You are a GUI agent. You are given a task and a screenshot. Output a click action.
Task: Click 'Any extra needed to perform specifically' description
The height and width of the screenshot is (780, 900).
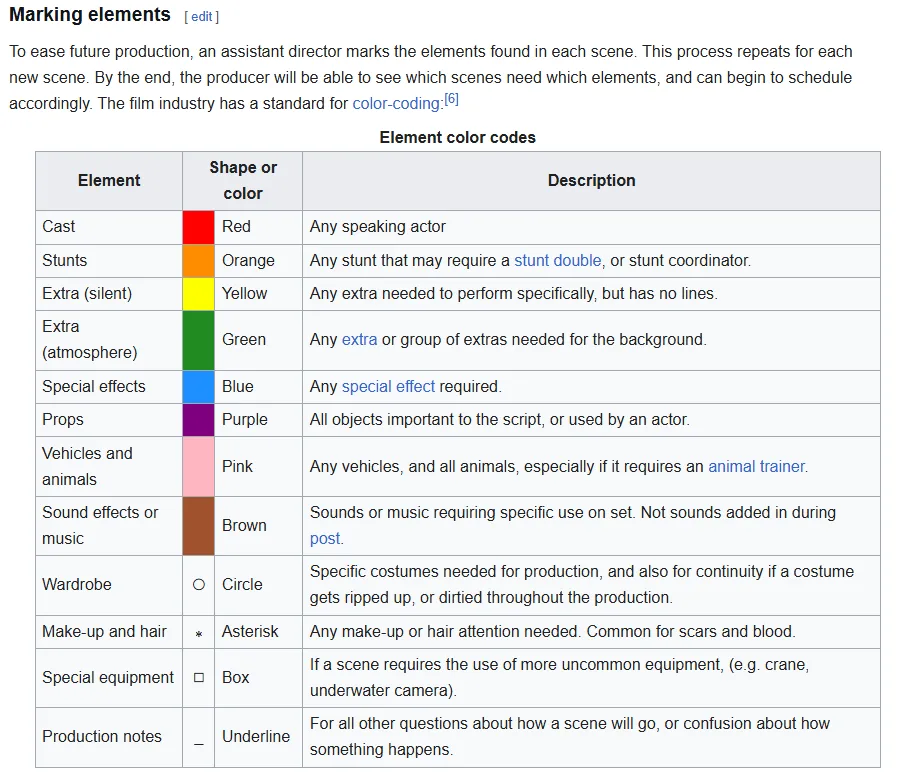coord(514,294)
